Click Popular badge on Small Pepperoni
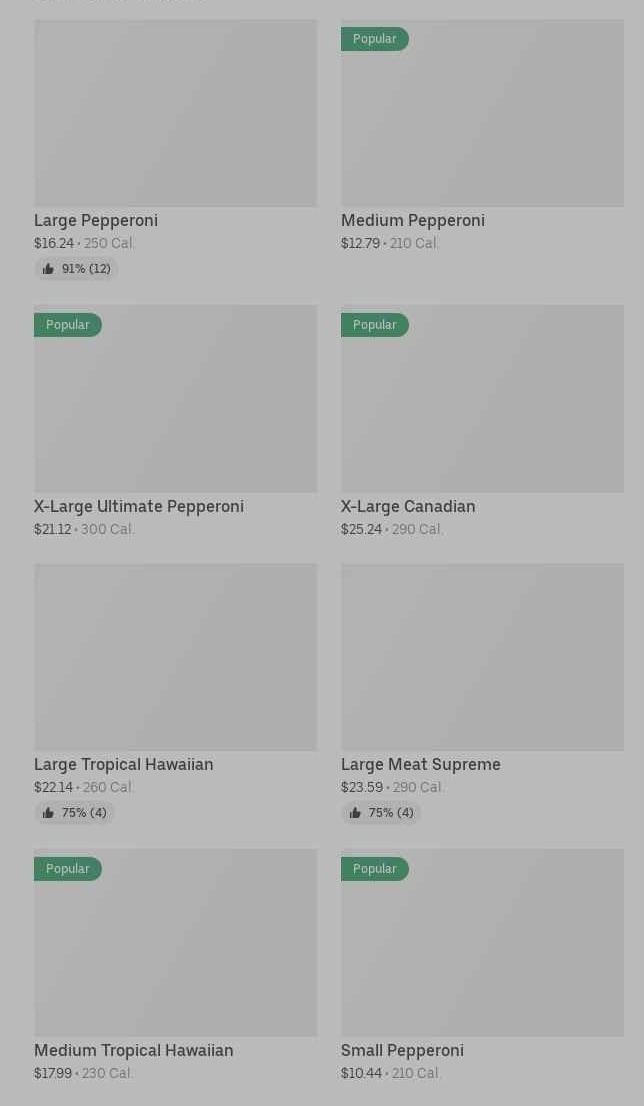Image resolution: width=644 pixels, height=1106 pixels. [x=375, y=869]
